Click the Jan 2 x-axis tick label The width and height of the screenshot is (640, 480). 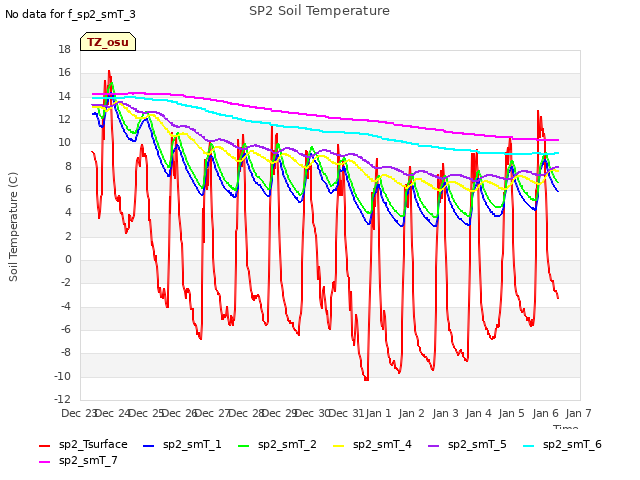(411, 413)
